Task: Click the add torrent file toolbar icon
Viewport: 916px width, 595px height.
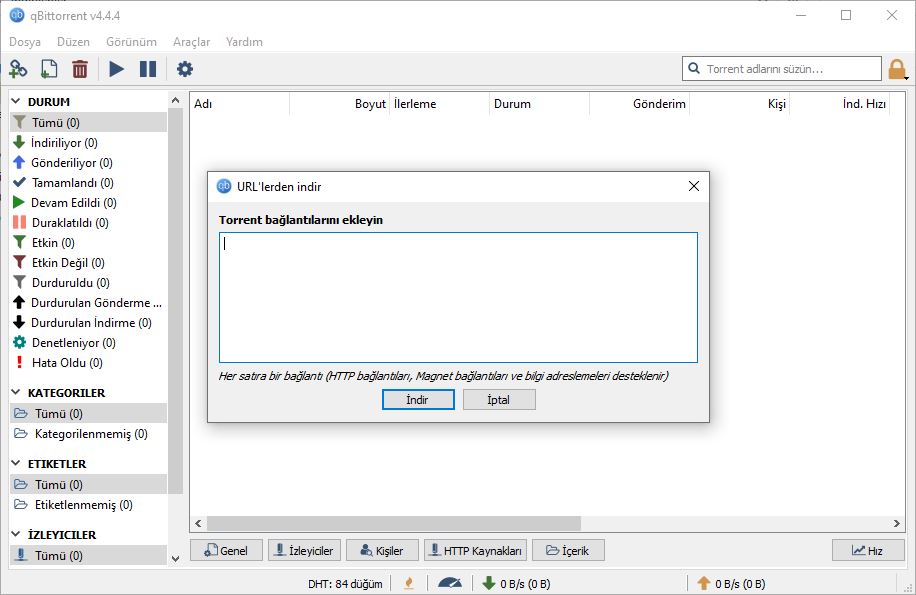Action: [49, 69]
